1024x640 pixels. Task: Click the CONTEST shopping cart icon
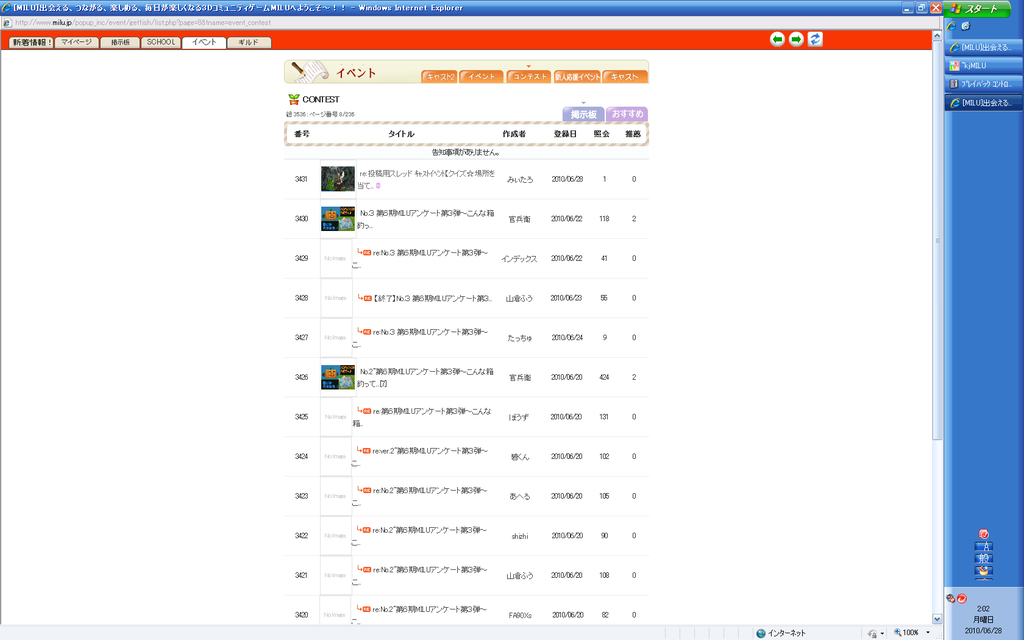pyautogui.click(x=293, y=99)
